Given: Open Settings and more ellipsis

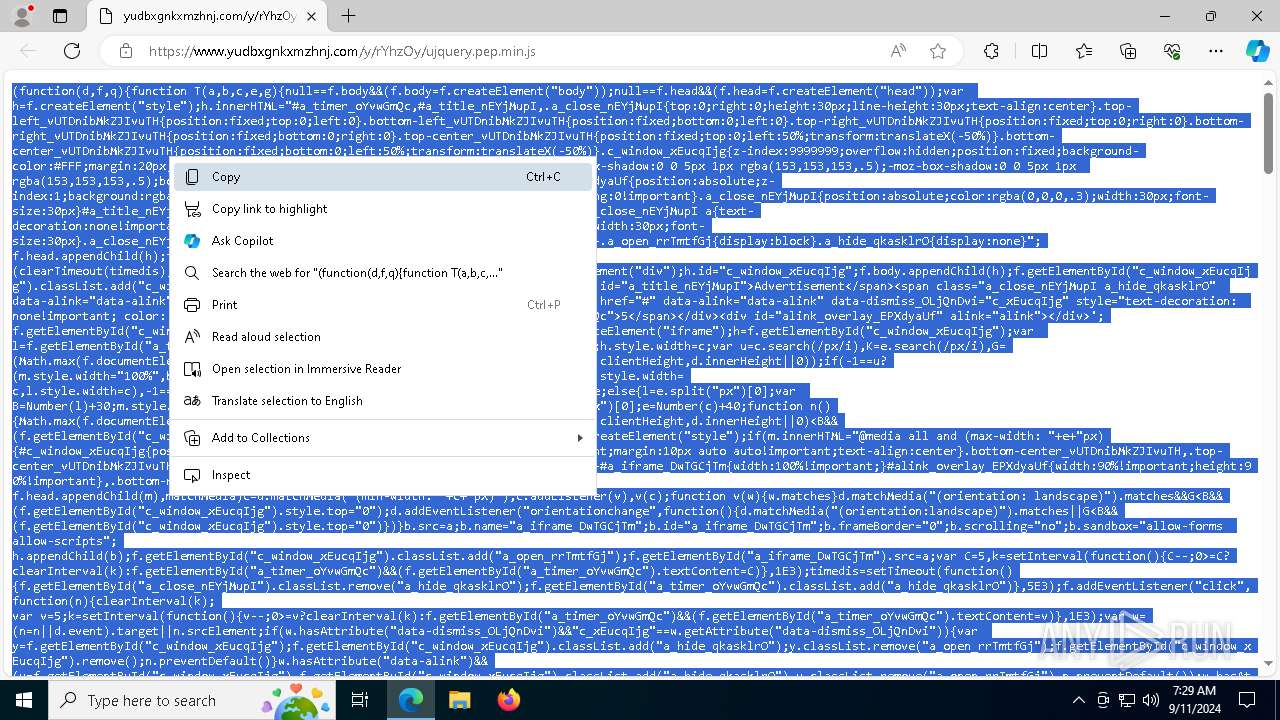Looking at the screenshot, I should [x=1216, y=51].
